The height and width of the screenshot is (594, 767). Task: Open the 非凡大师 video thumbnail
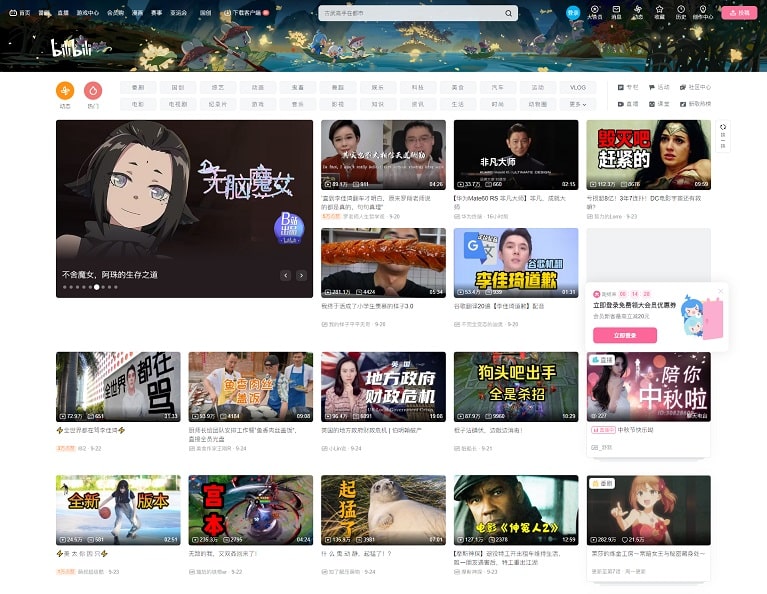(x=516, y=155)
